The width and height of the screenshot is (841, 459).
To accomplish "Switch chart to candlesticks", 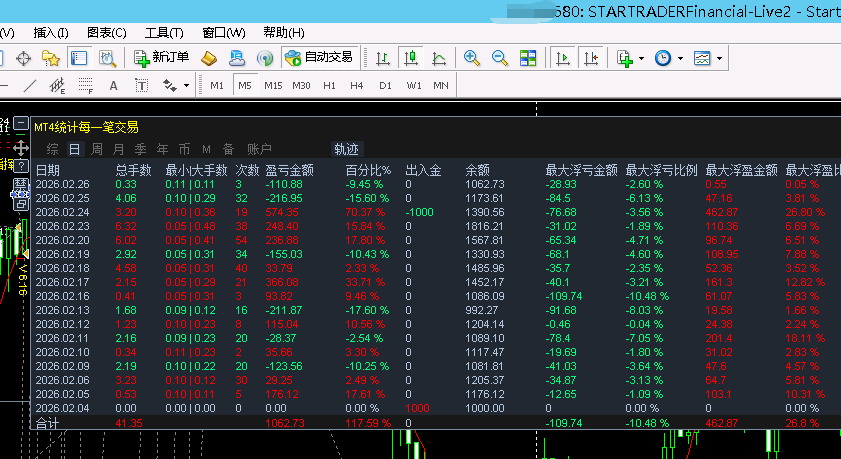I will 411,58.
